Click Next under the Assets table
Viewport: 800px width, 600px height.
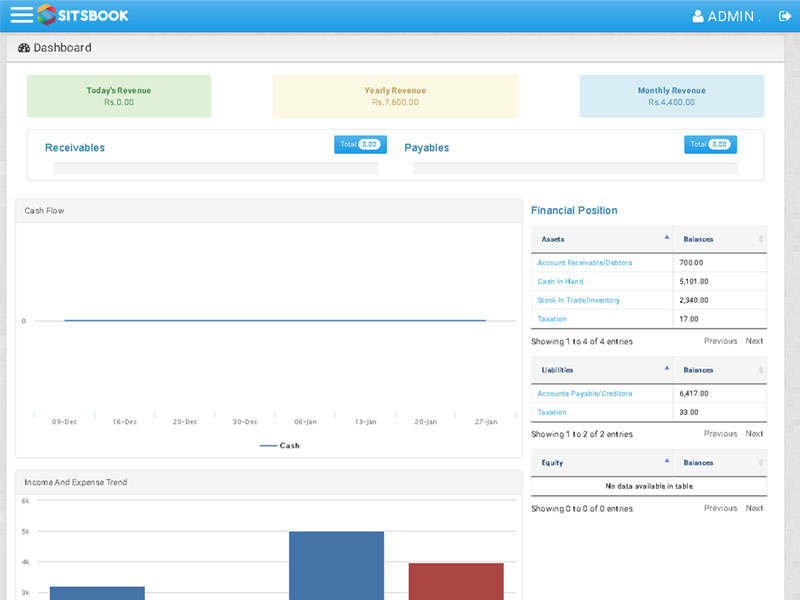754,341
